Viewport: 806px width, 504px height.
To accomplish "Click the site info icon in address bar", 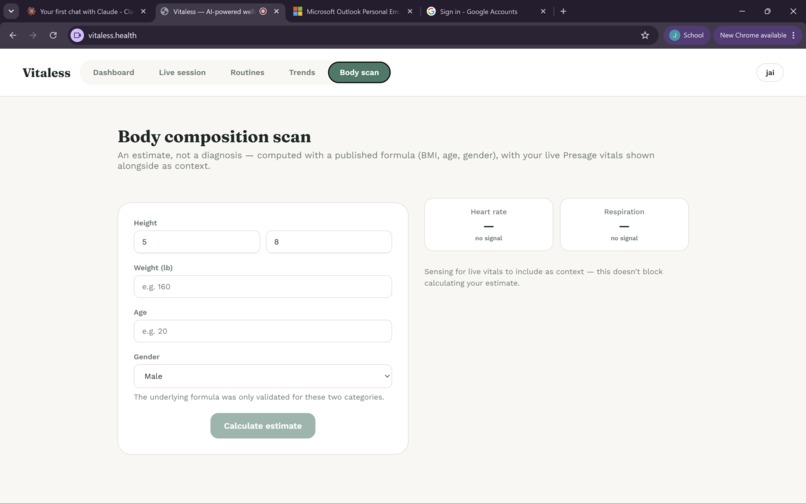I will pos(77,35).
